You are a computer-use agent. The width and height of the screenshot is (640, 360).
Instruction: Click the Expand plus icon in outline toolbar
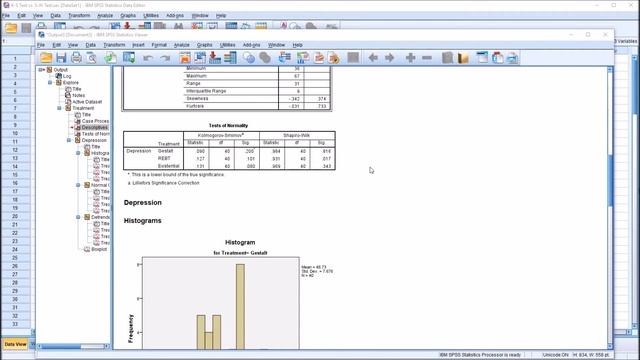pyautogui.click(x=411, y=58)
